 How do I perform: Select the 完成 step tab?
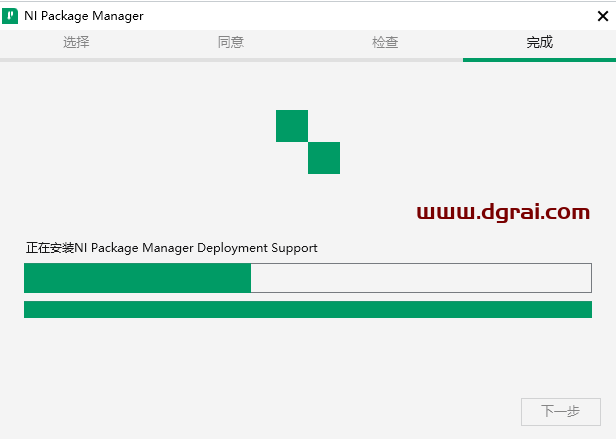539,42
